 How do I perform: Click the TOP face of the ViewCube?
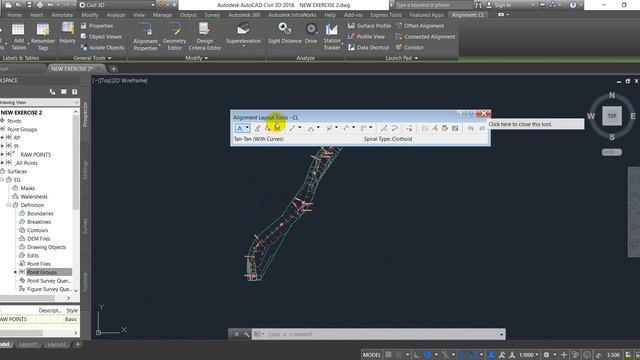point(612,116)
